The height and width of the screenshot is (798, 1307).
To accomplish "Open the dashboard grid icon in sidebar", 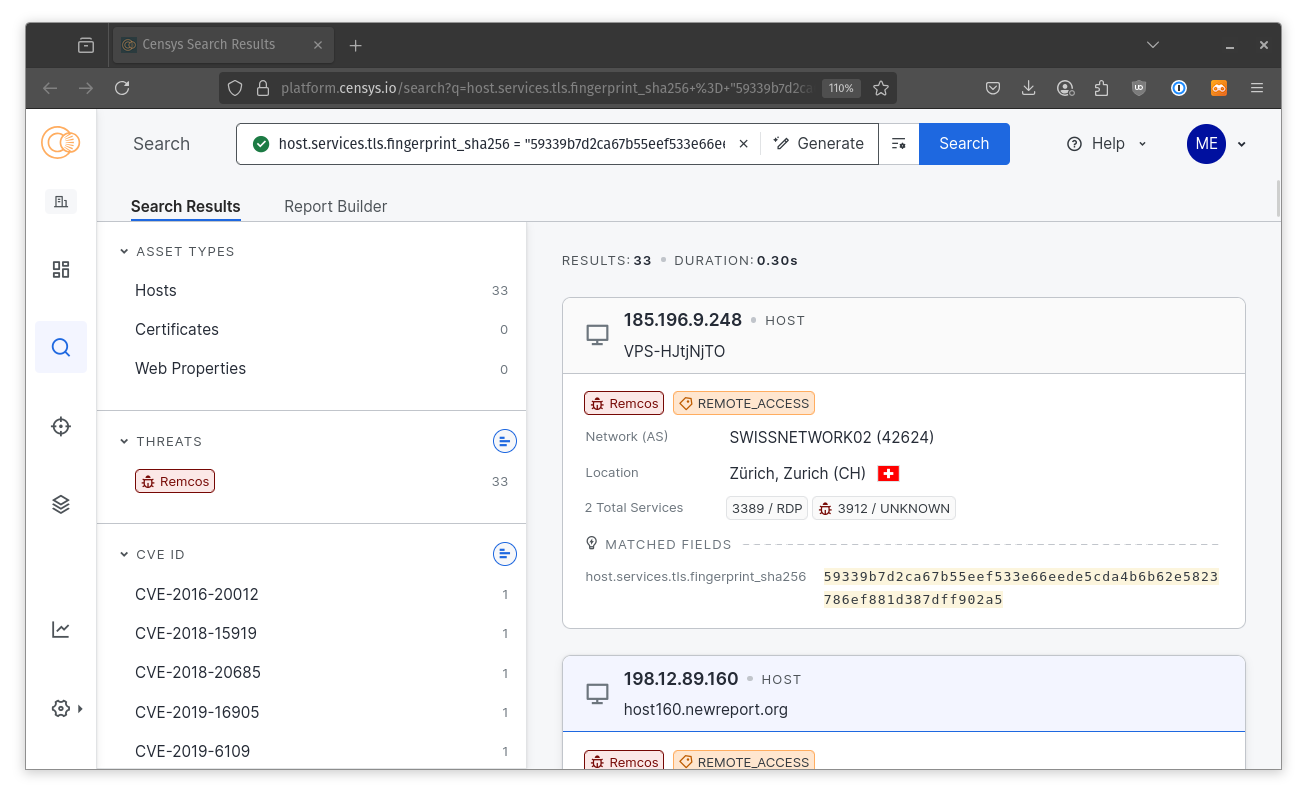I will tap(61, 269).
